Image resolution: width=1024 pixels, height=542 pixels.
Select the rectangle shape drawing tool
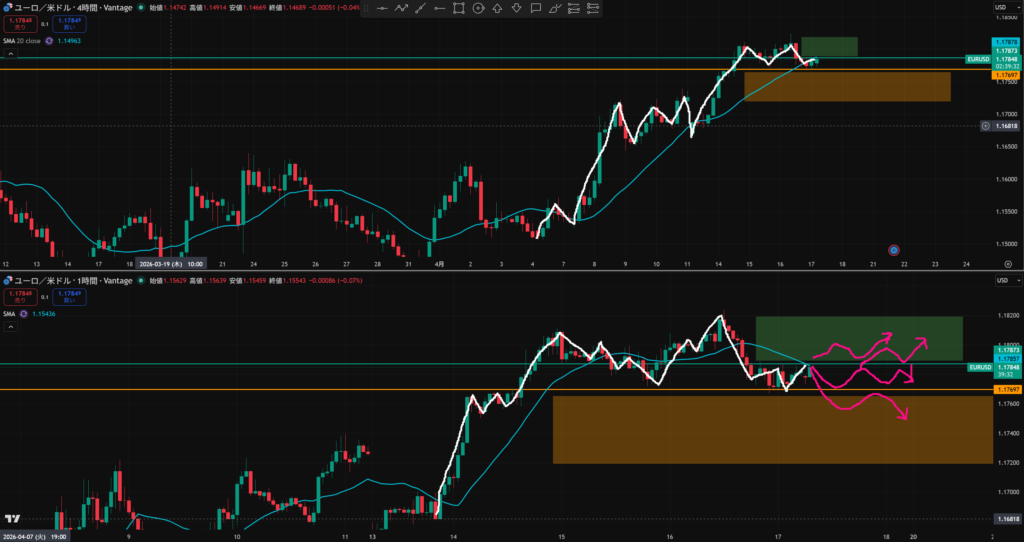pos(458,9)
